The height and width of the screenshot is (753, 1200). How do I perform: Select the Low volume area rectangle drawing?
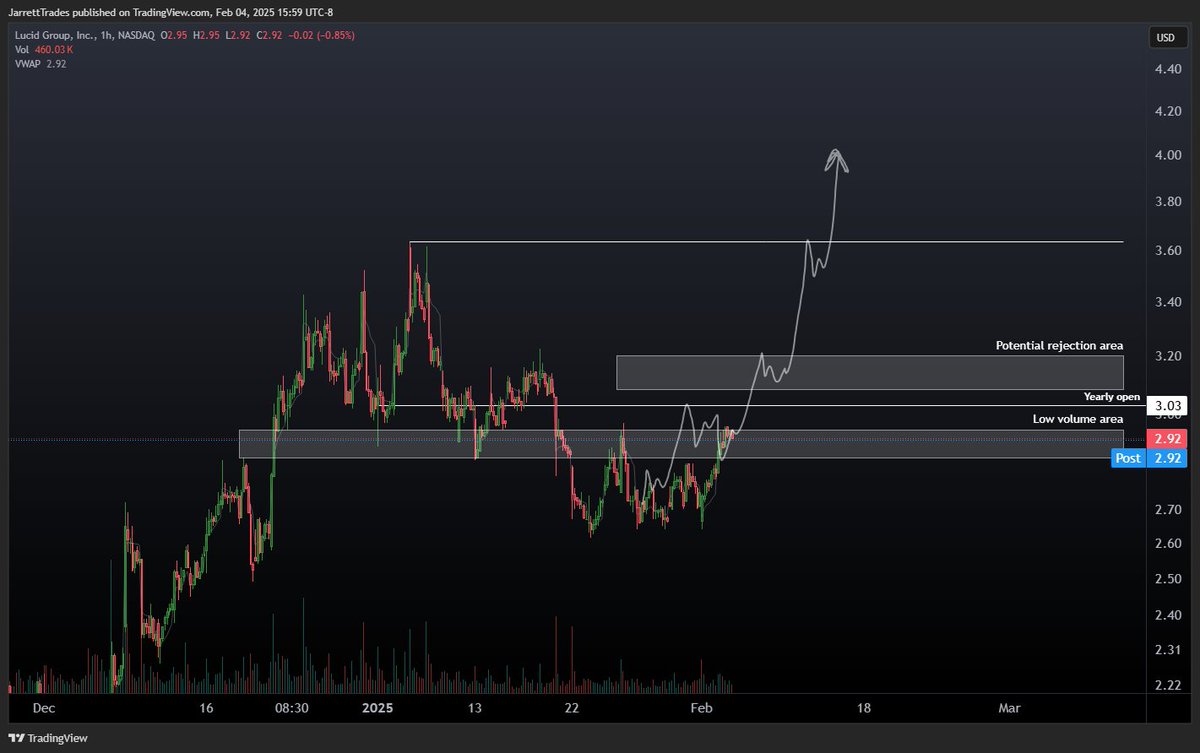click(681, 444)
